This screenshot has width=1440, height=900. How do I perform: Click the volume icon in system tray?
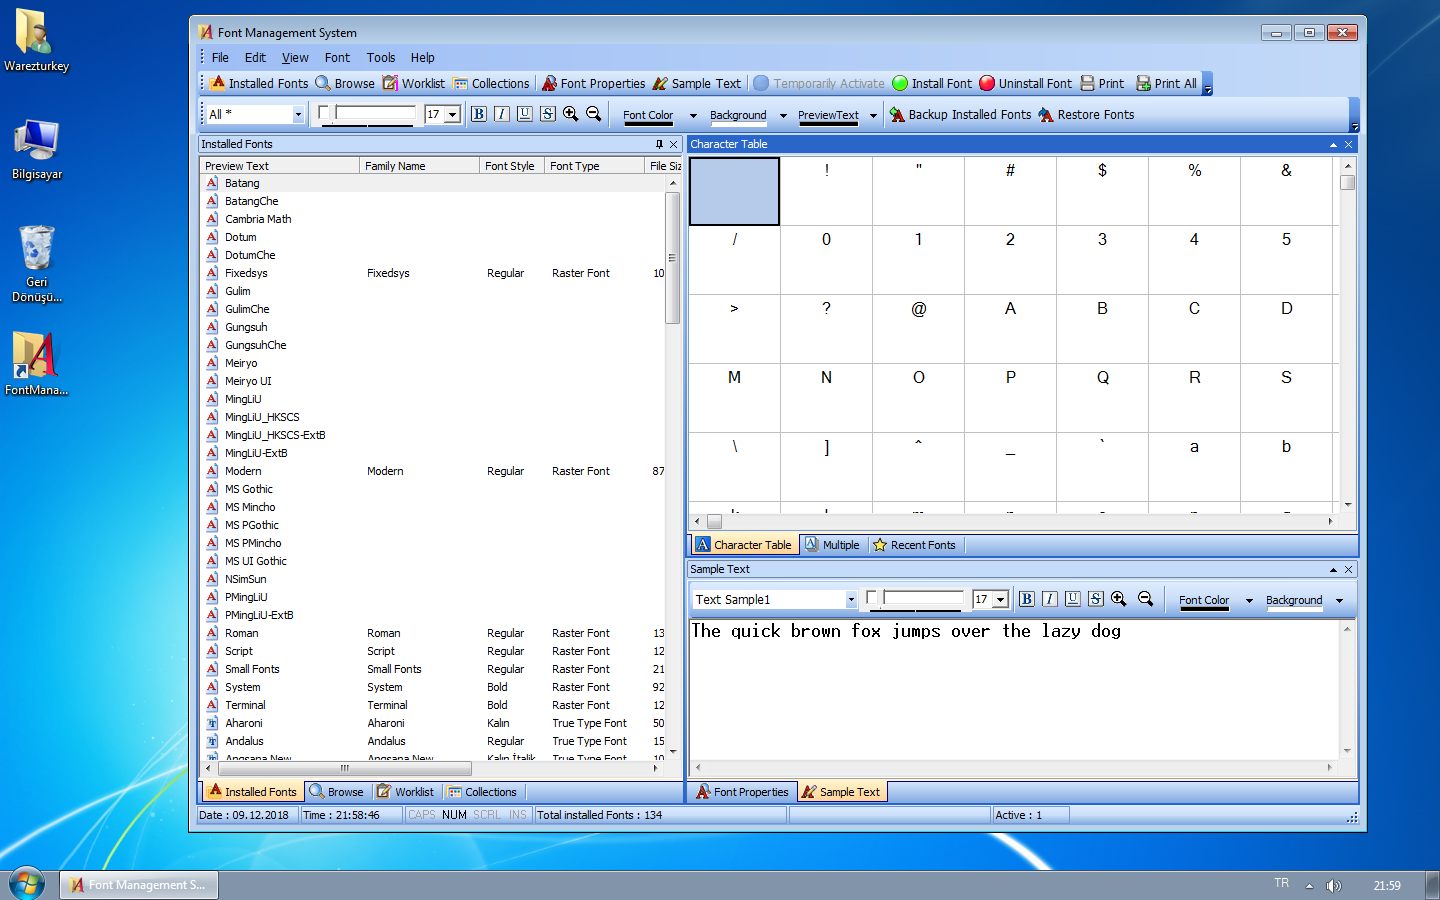[1333, 885]
